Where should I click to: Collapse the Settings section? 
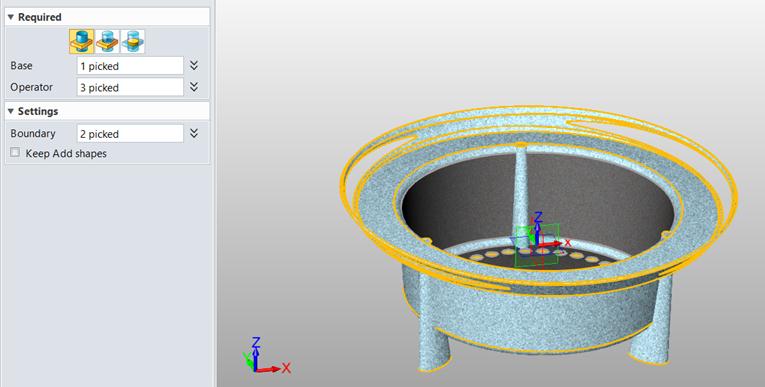[11, 111]
